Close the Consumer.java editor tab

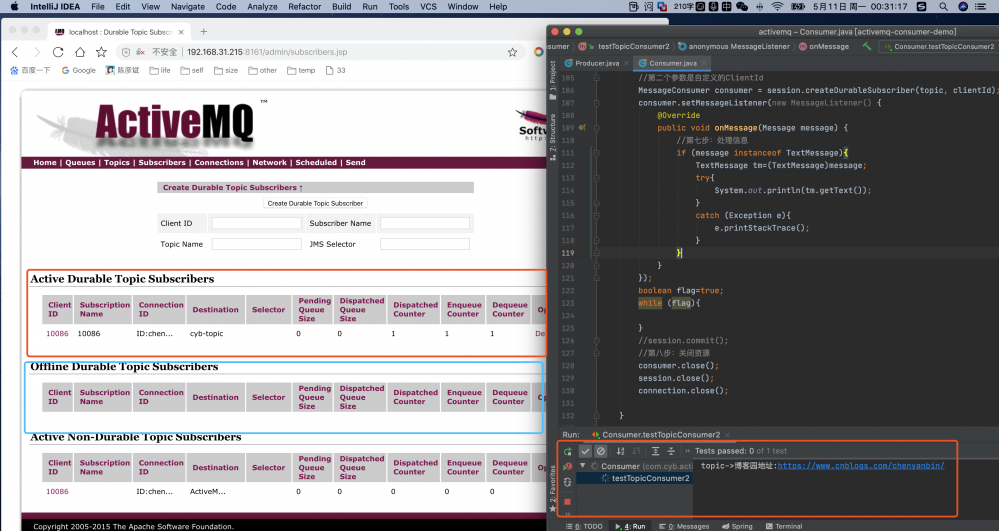click(704, 63)
